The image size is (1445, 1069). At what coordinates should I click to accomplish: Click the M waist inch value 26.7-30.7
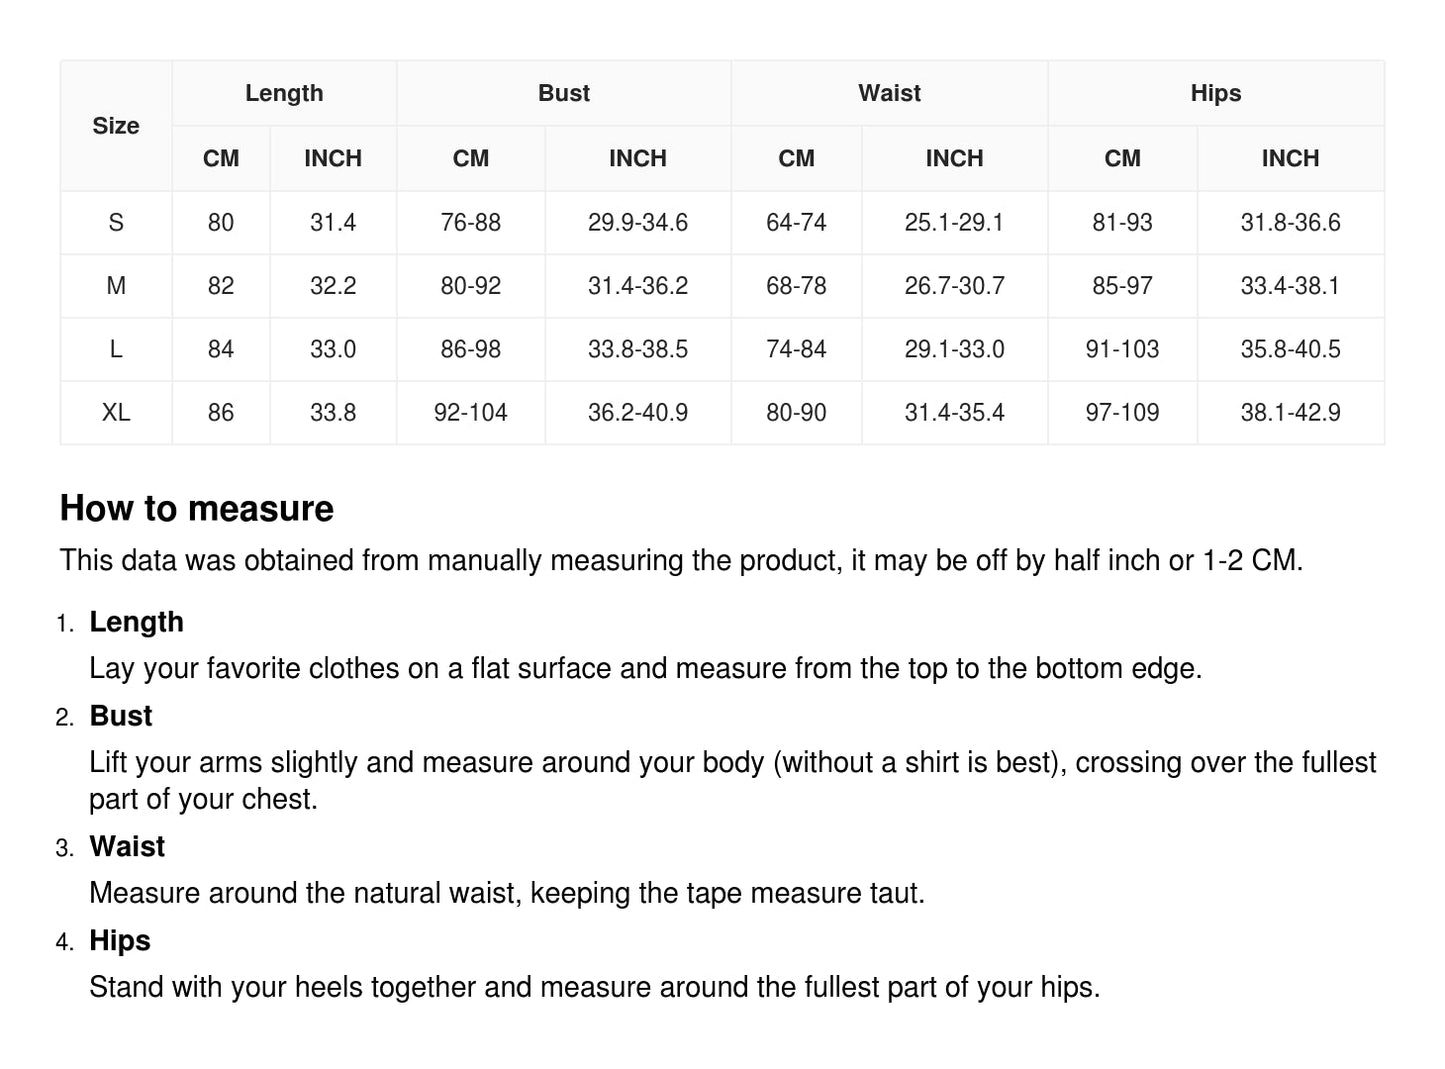954,286
